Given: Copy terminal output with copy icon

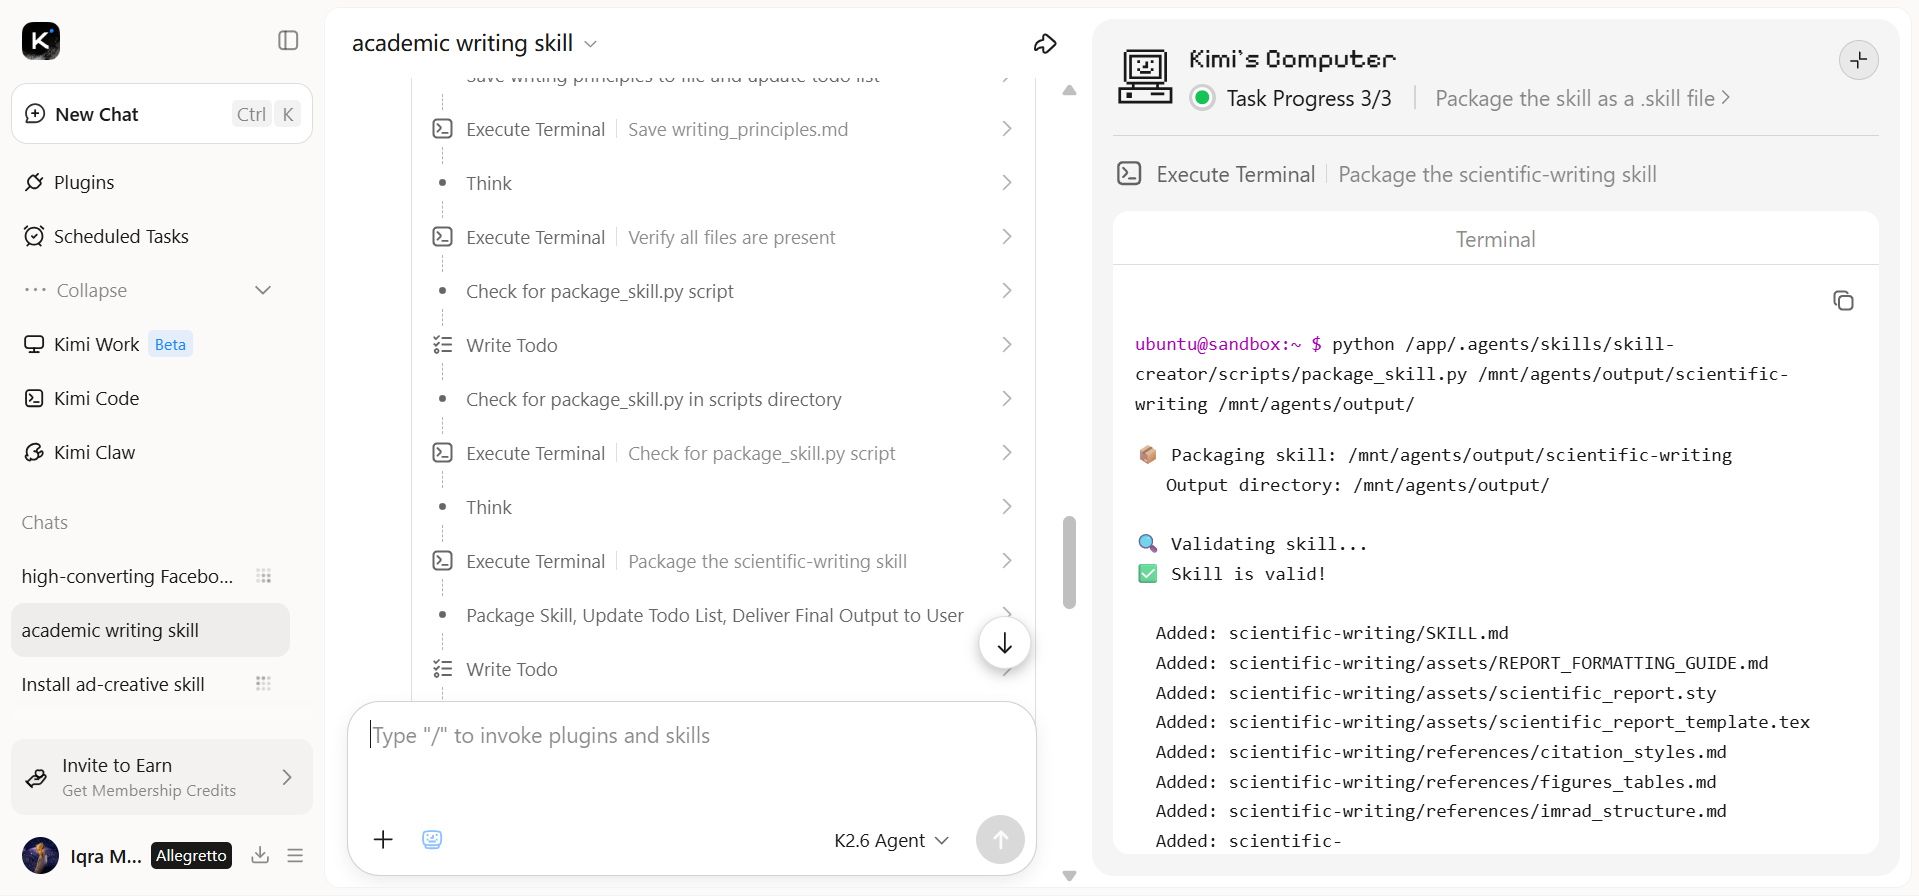Looking at the screenshot, I should tap(1843, 301).
